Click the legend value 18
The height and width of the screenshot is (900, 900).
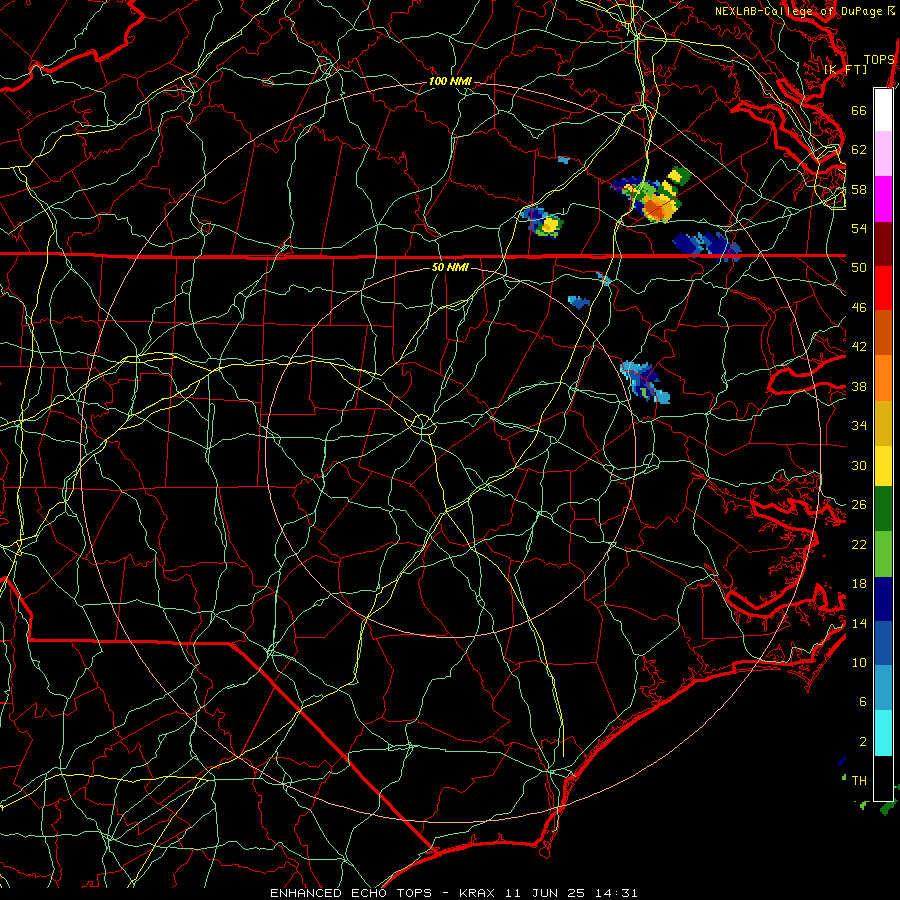coord(859,584)
